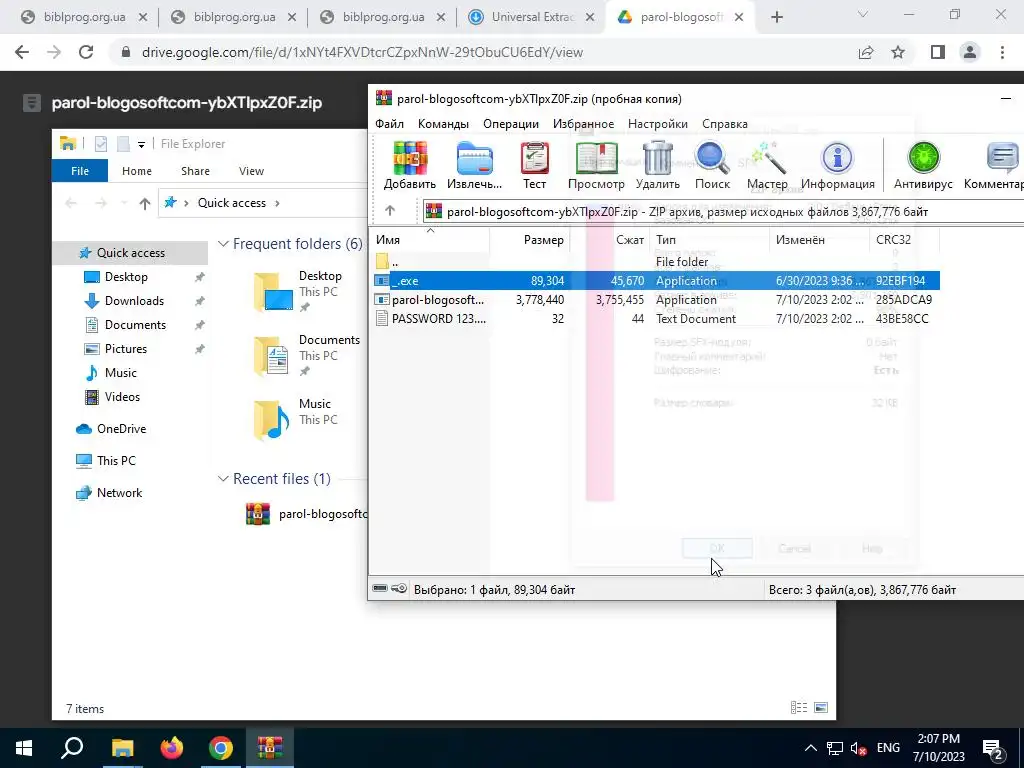
Task: Click File Explorer's up arrow button
Action: click(x=145, y=203)
